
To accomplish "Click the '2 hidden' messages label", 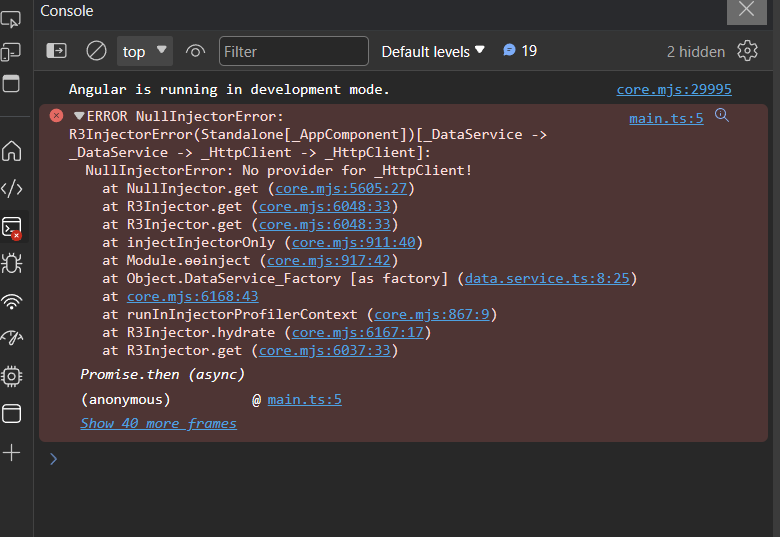I will (x=696, y=52).
